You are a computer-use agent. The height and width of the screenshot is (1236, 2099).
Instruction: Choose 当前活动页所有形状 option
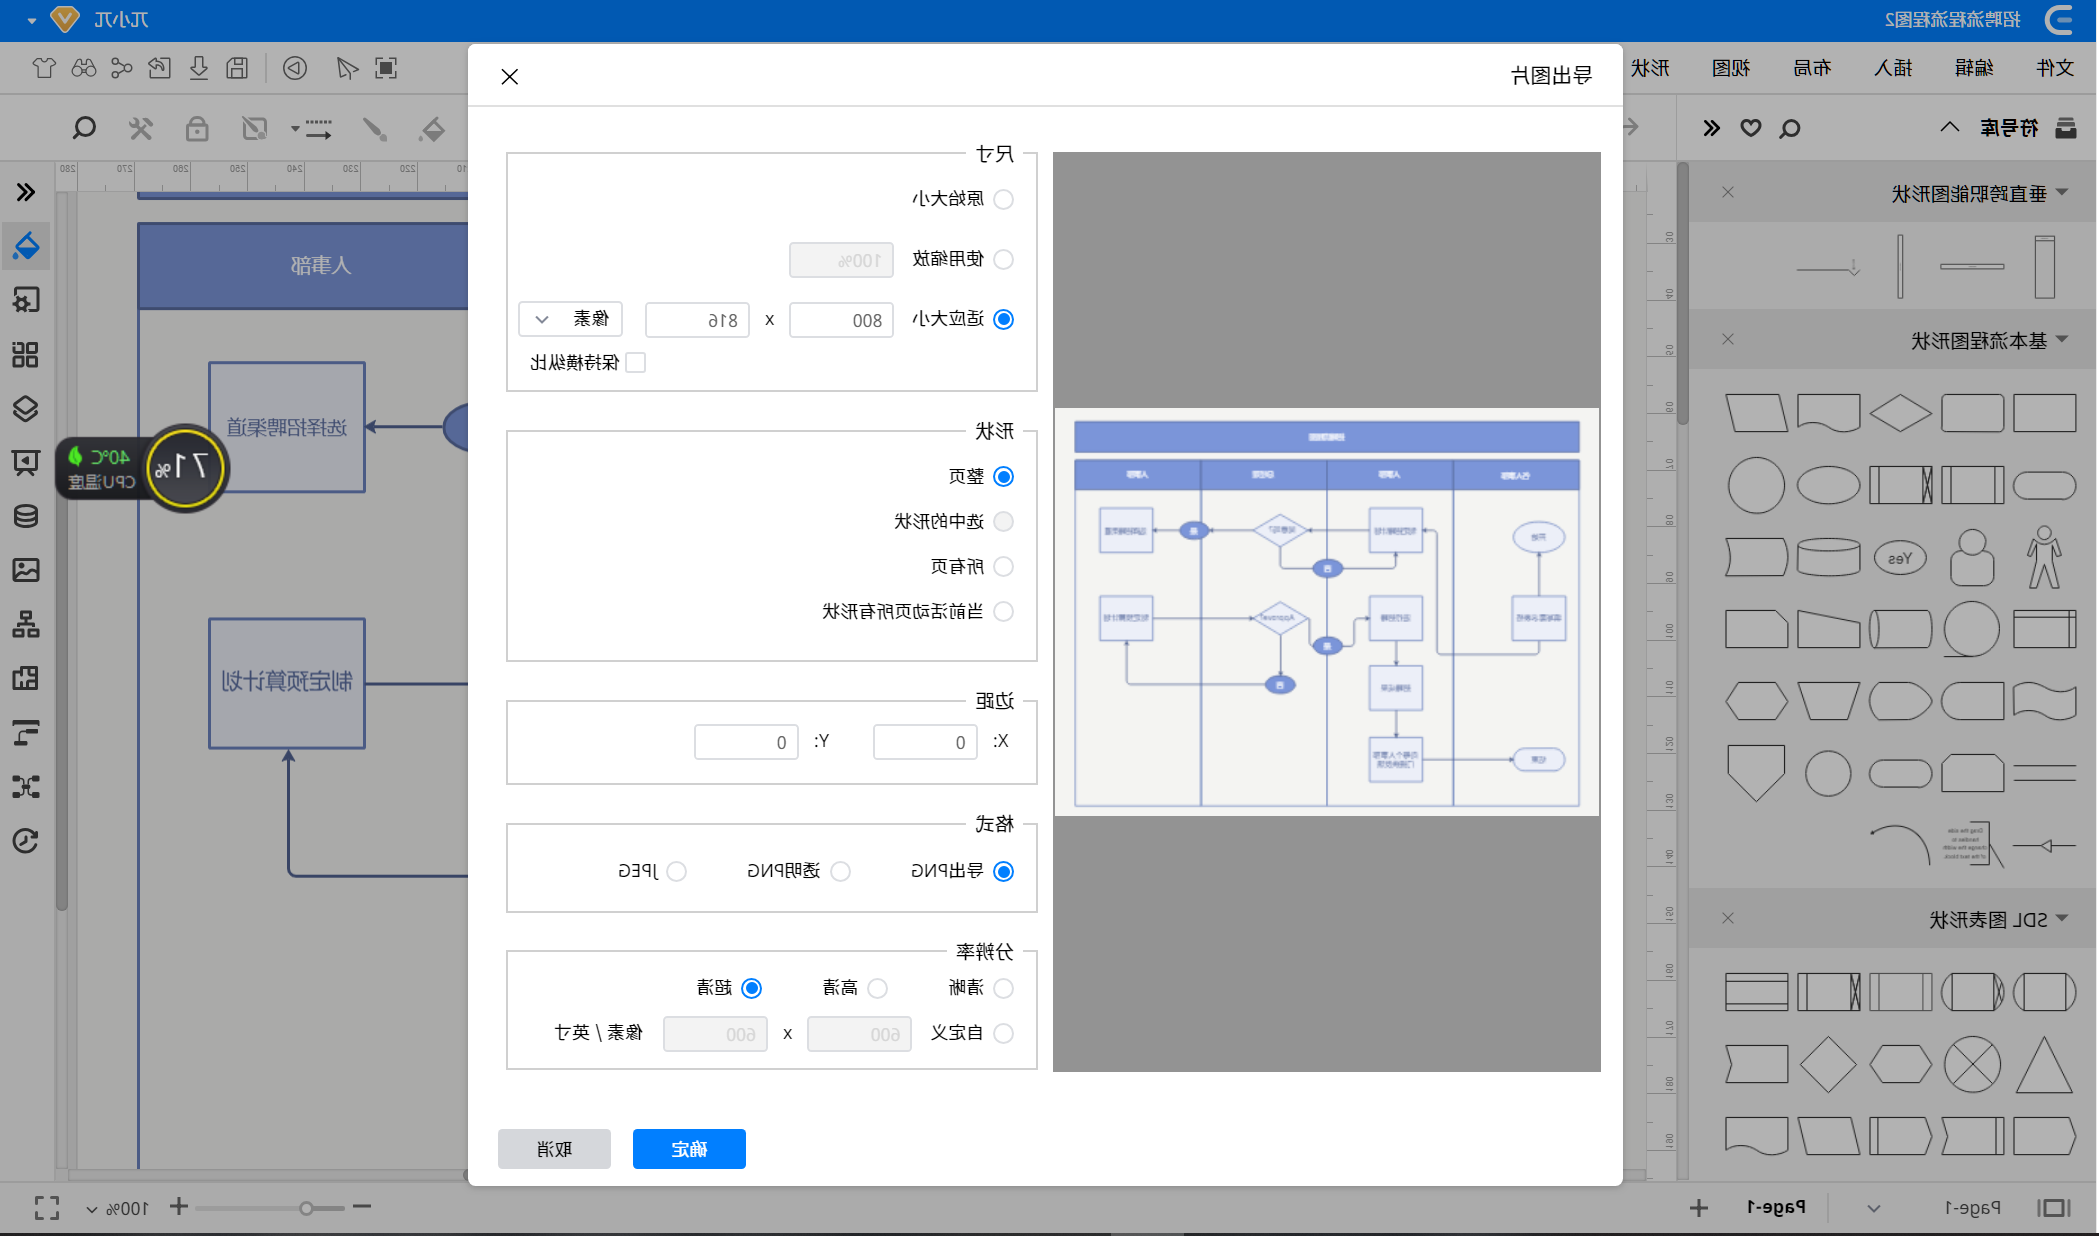point(1003,611)
